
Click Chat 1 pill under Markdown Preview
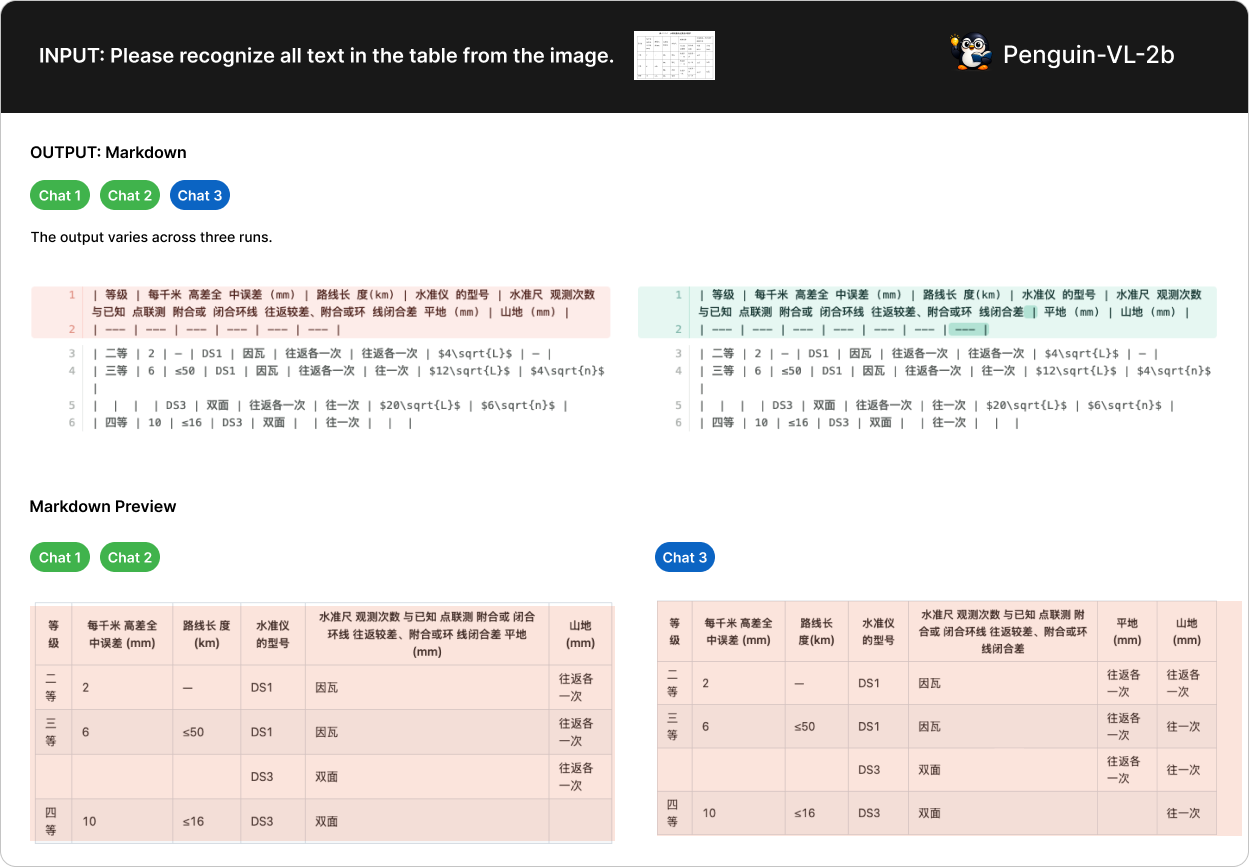(60, 557)
